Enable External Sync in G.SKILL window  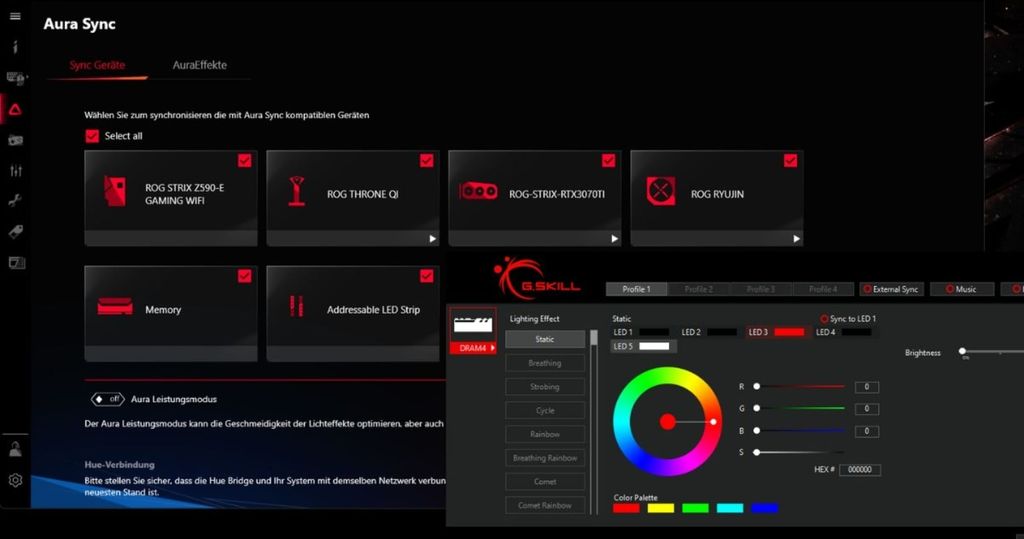(892, 289)
